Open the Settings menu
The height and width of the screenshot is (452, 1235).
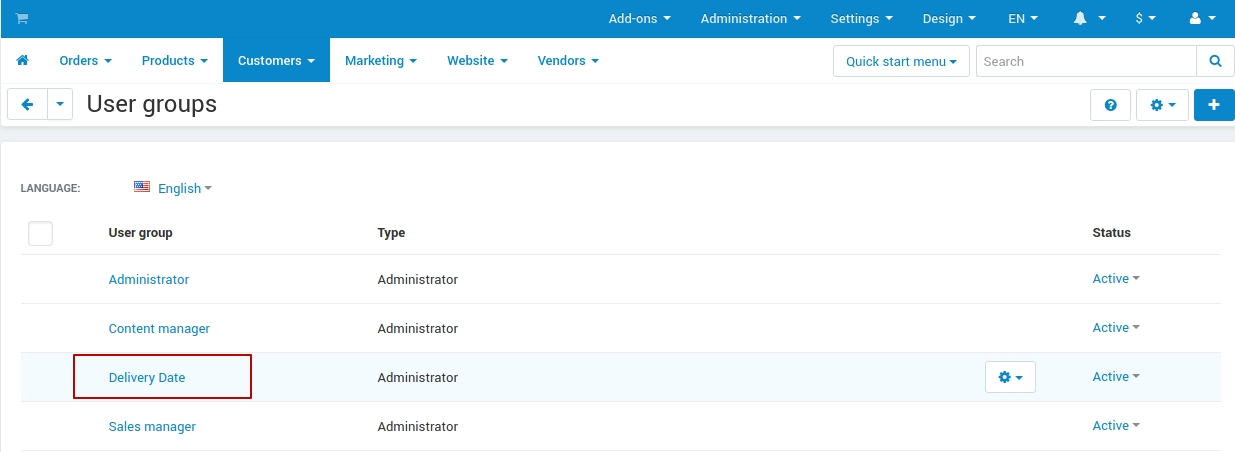pos(861,18)
